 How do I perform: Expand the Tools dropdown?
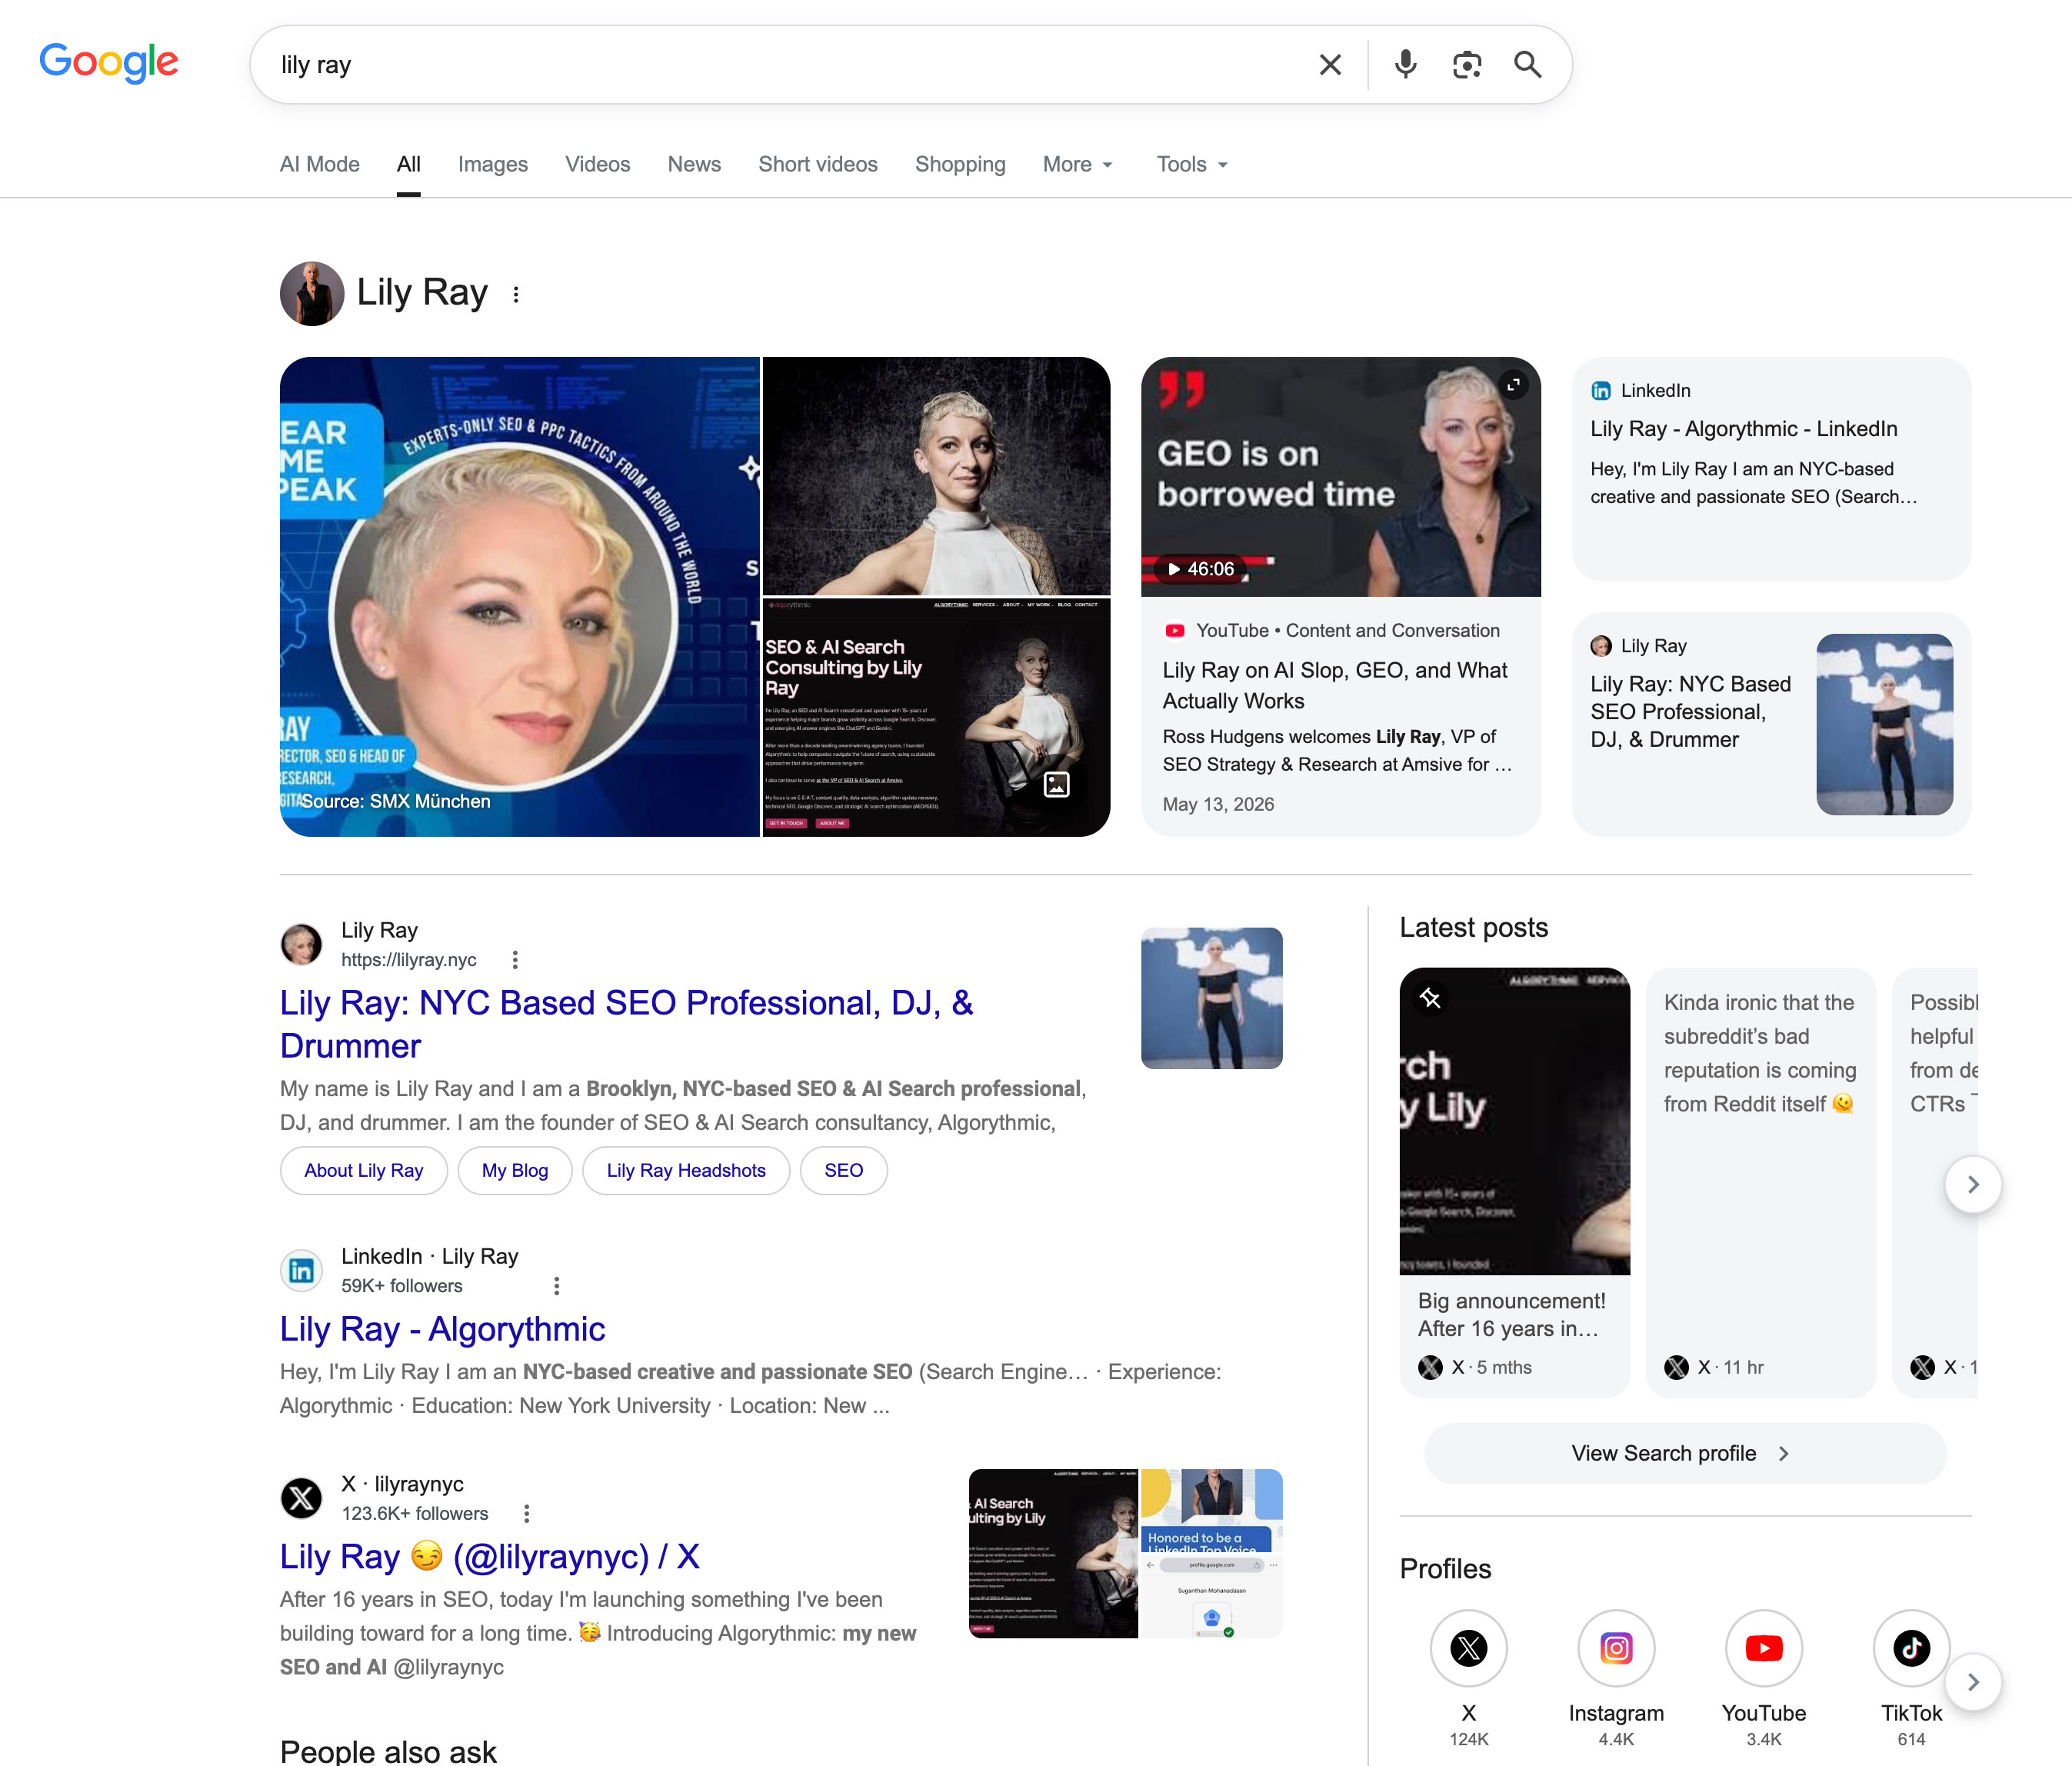point(1192,164)
